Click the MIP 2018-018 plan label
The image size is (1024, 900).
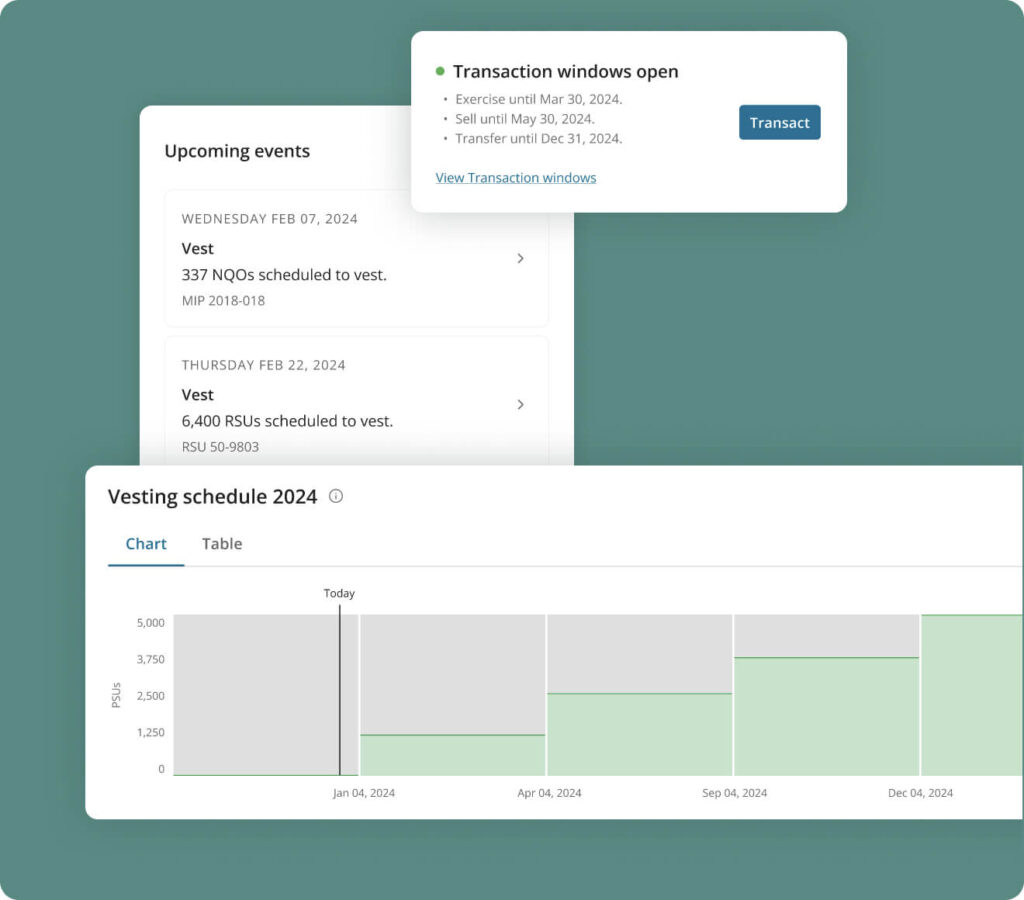click(x=223, y=300)
